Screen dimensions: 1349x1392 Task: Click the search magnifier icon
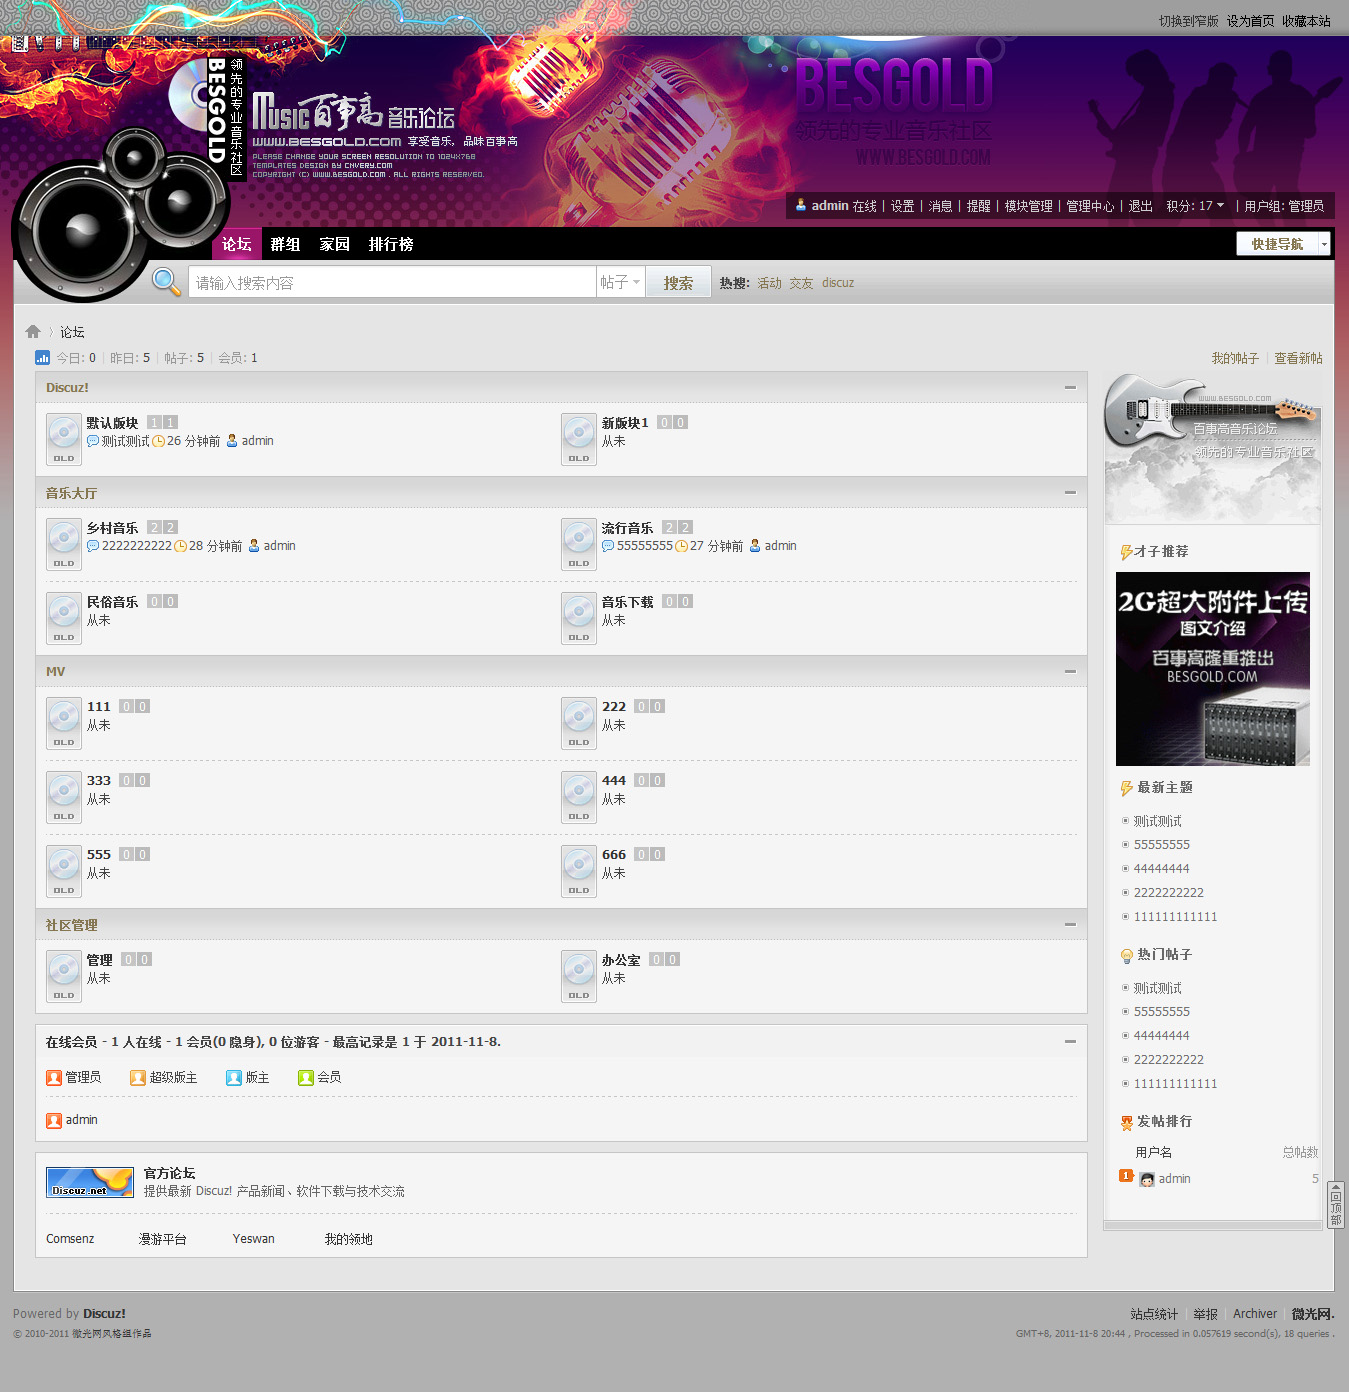(166, 282)
